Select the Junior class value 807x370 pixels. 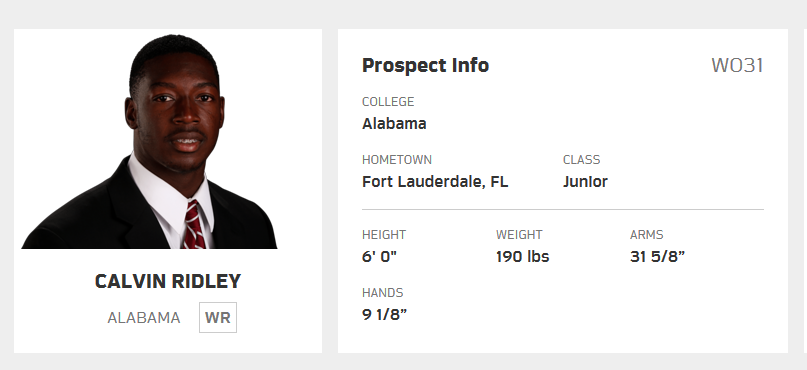coord(585,182)
